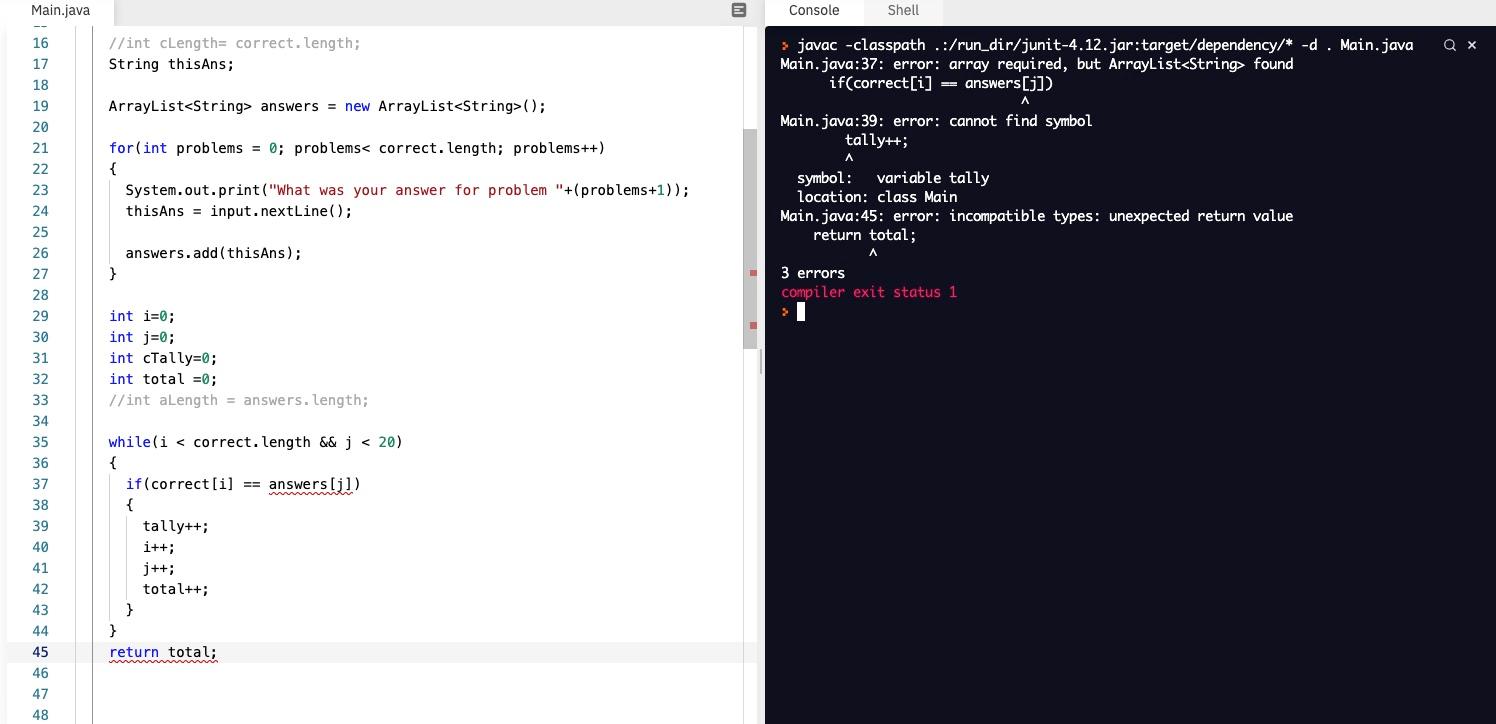Image resolution: width=1496 pixels, height=724 pixels.
Task: Open the Main.java editor tab
Action: (x=60, y=11)
